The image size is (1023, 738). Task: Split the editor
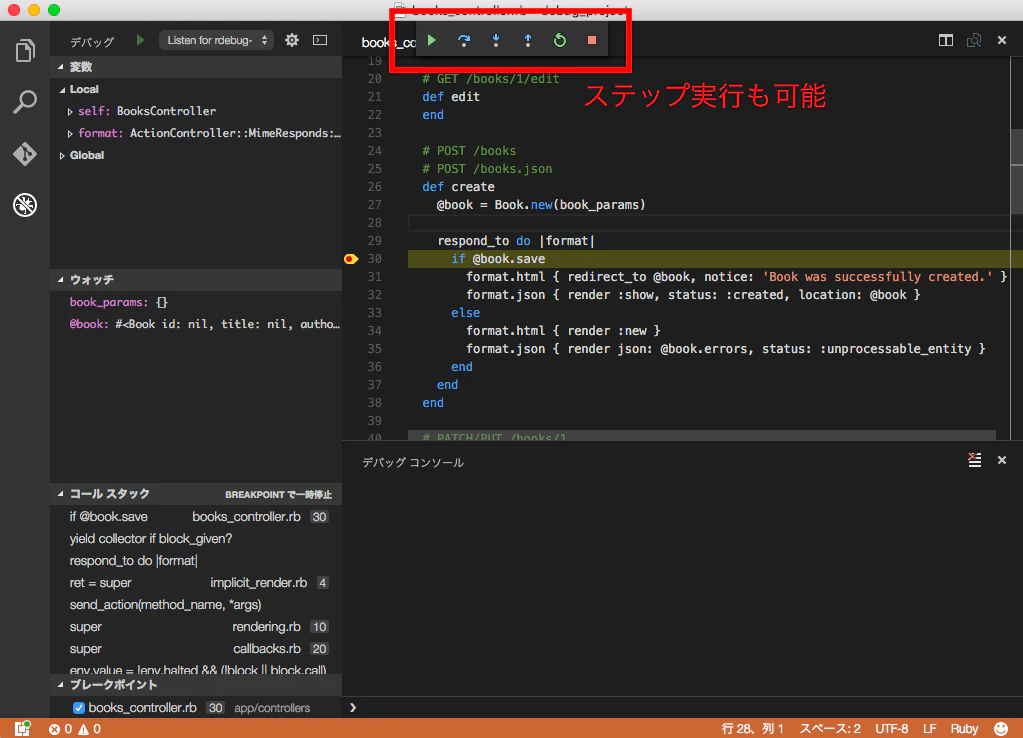pyautogui.click(x=945, y=40)
